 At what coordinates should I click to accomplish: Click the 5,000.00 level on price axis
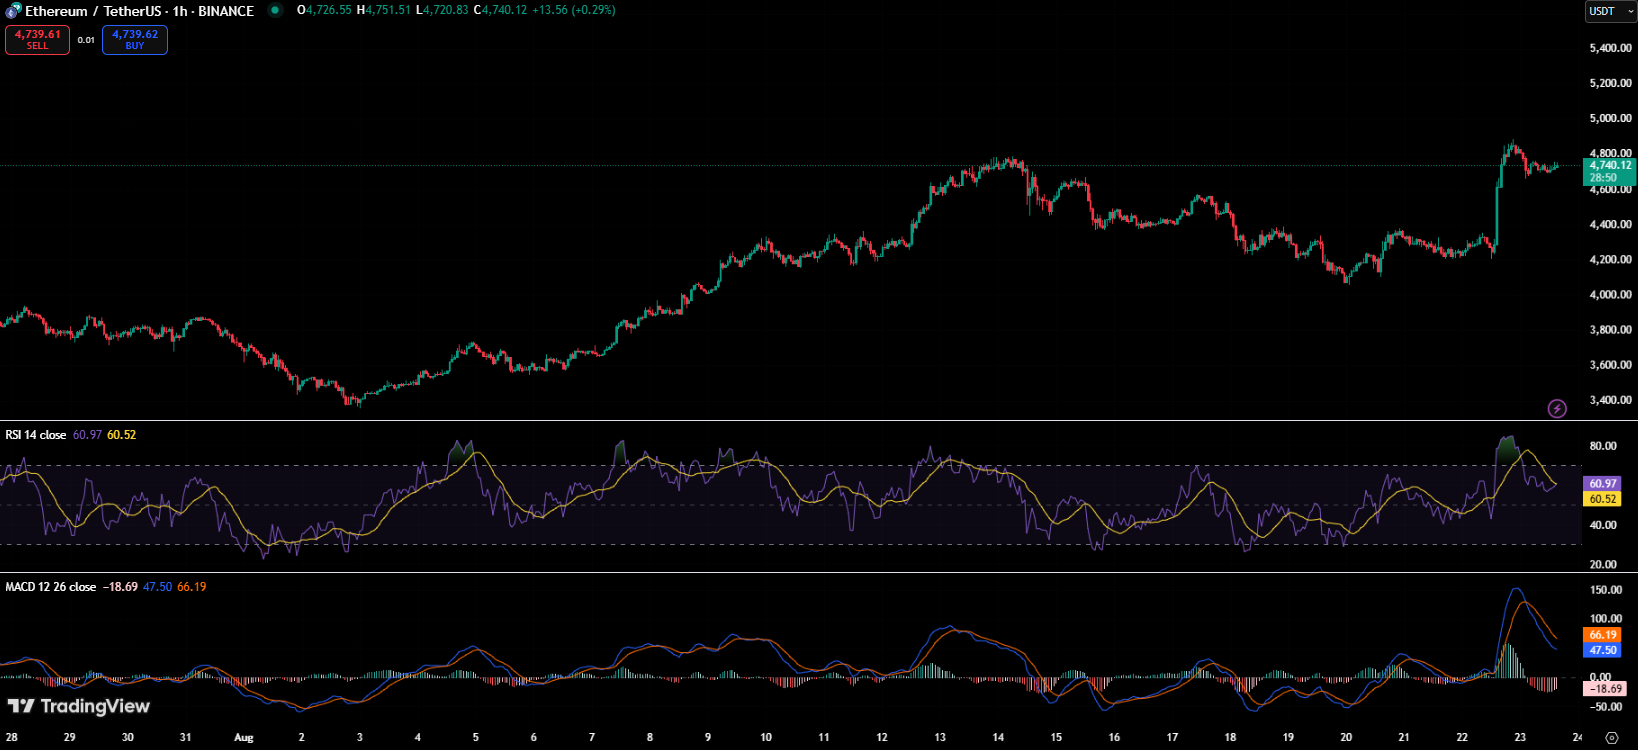pos(1610,118)
